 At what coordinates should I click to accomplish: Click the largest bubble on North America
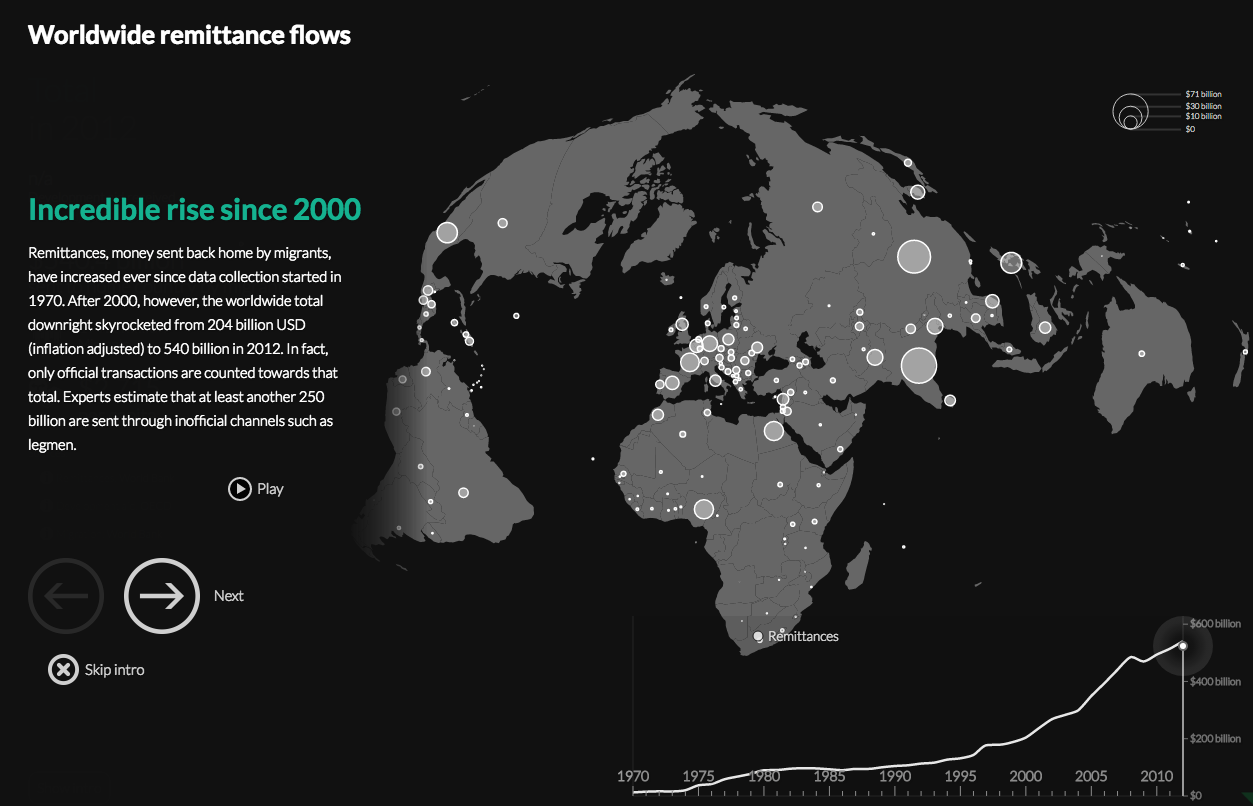447,233
